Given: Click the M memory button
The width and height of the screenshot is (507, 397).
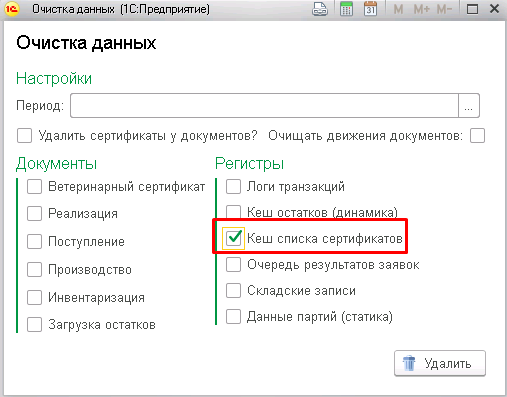Looking at the screenshot, I should [x=398, y=9].
